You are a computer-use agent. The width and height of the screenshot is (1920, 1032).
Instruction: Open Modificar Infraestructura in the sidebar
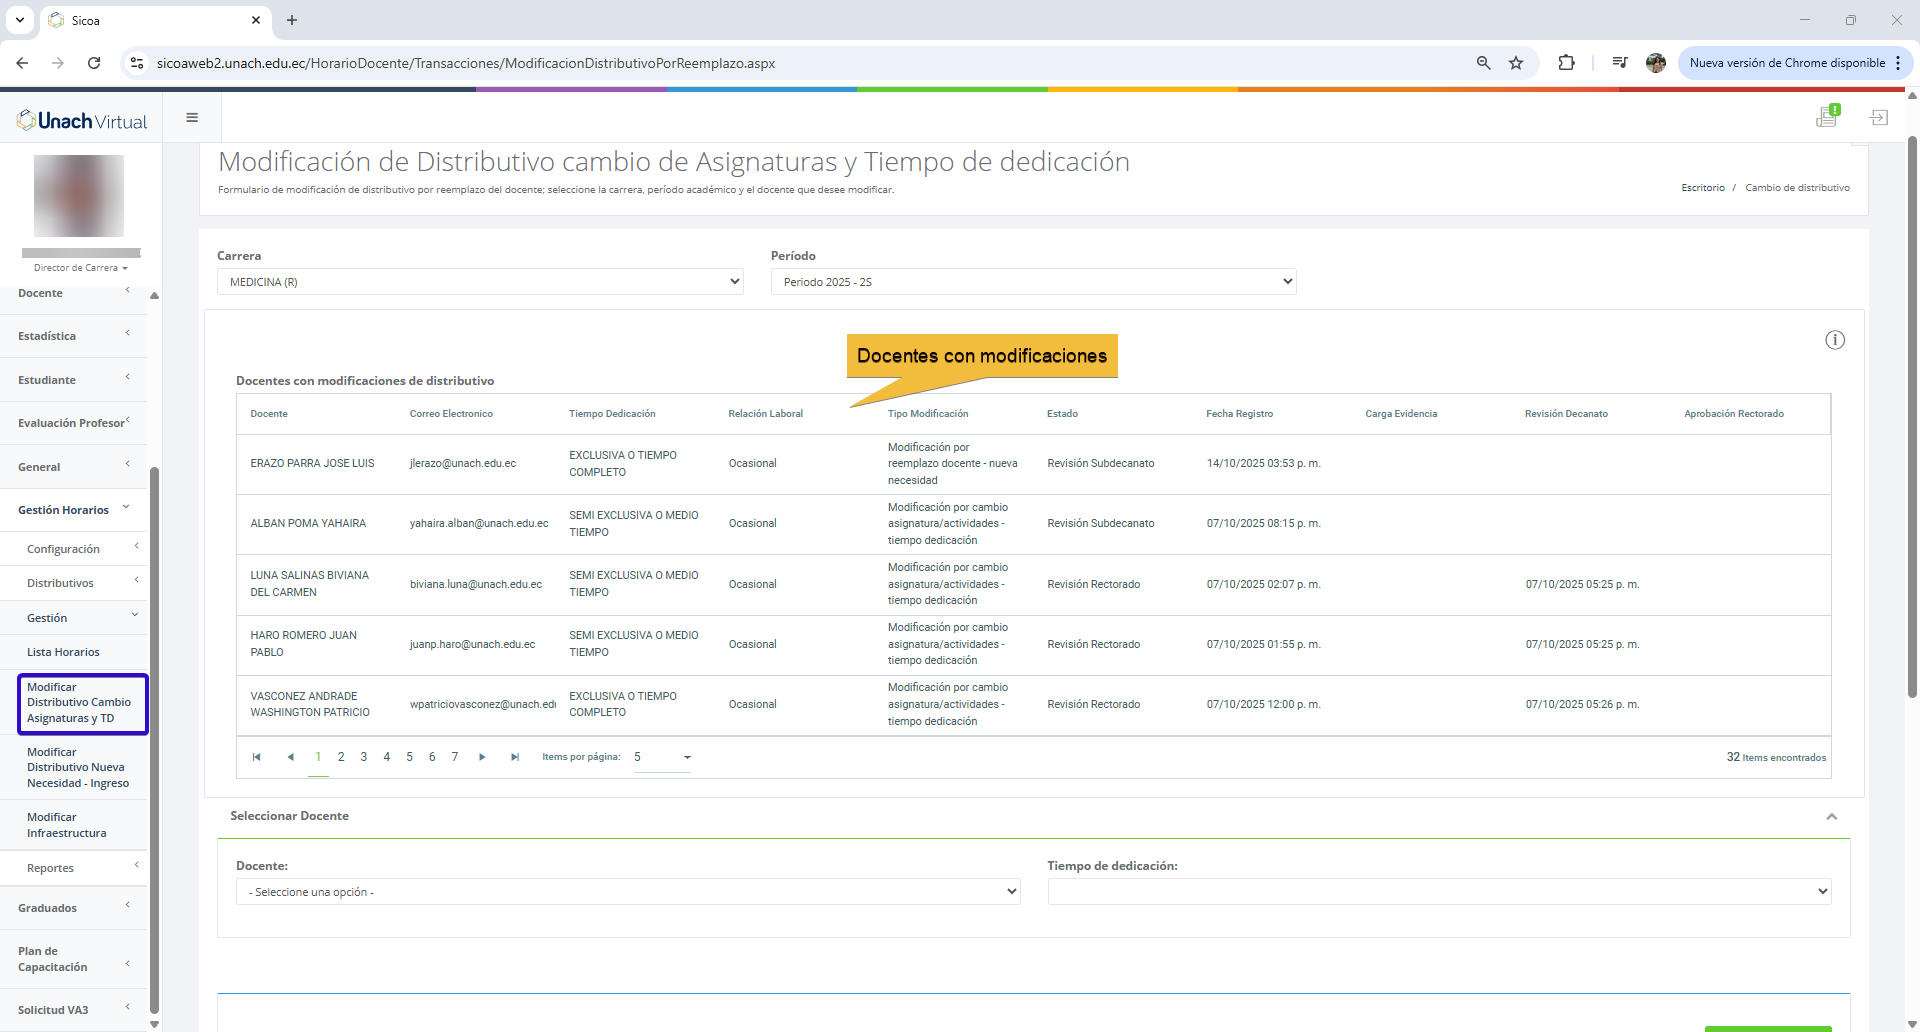point(66,825)
